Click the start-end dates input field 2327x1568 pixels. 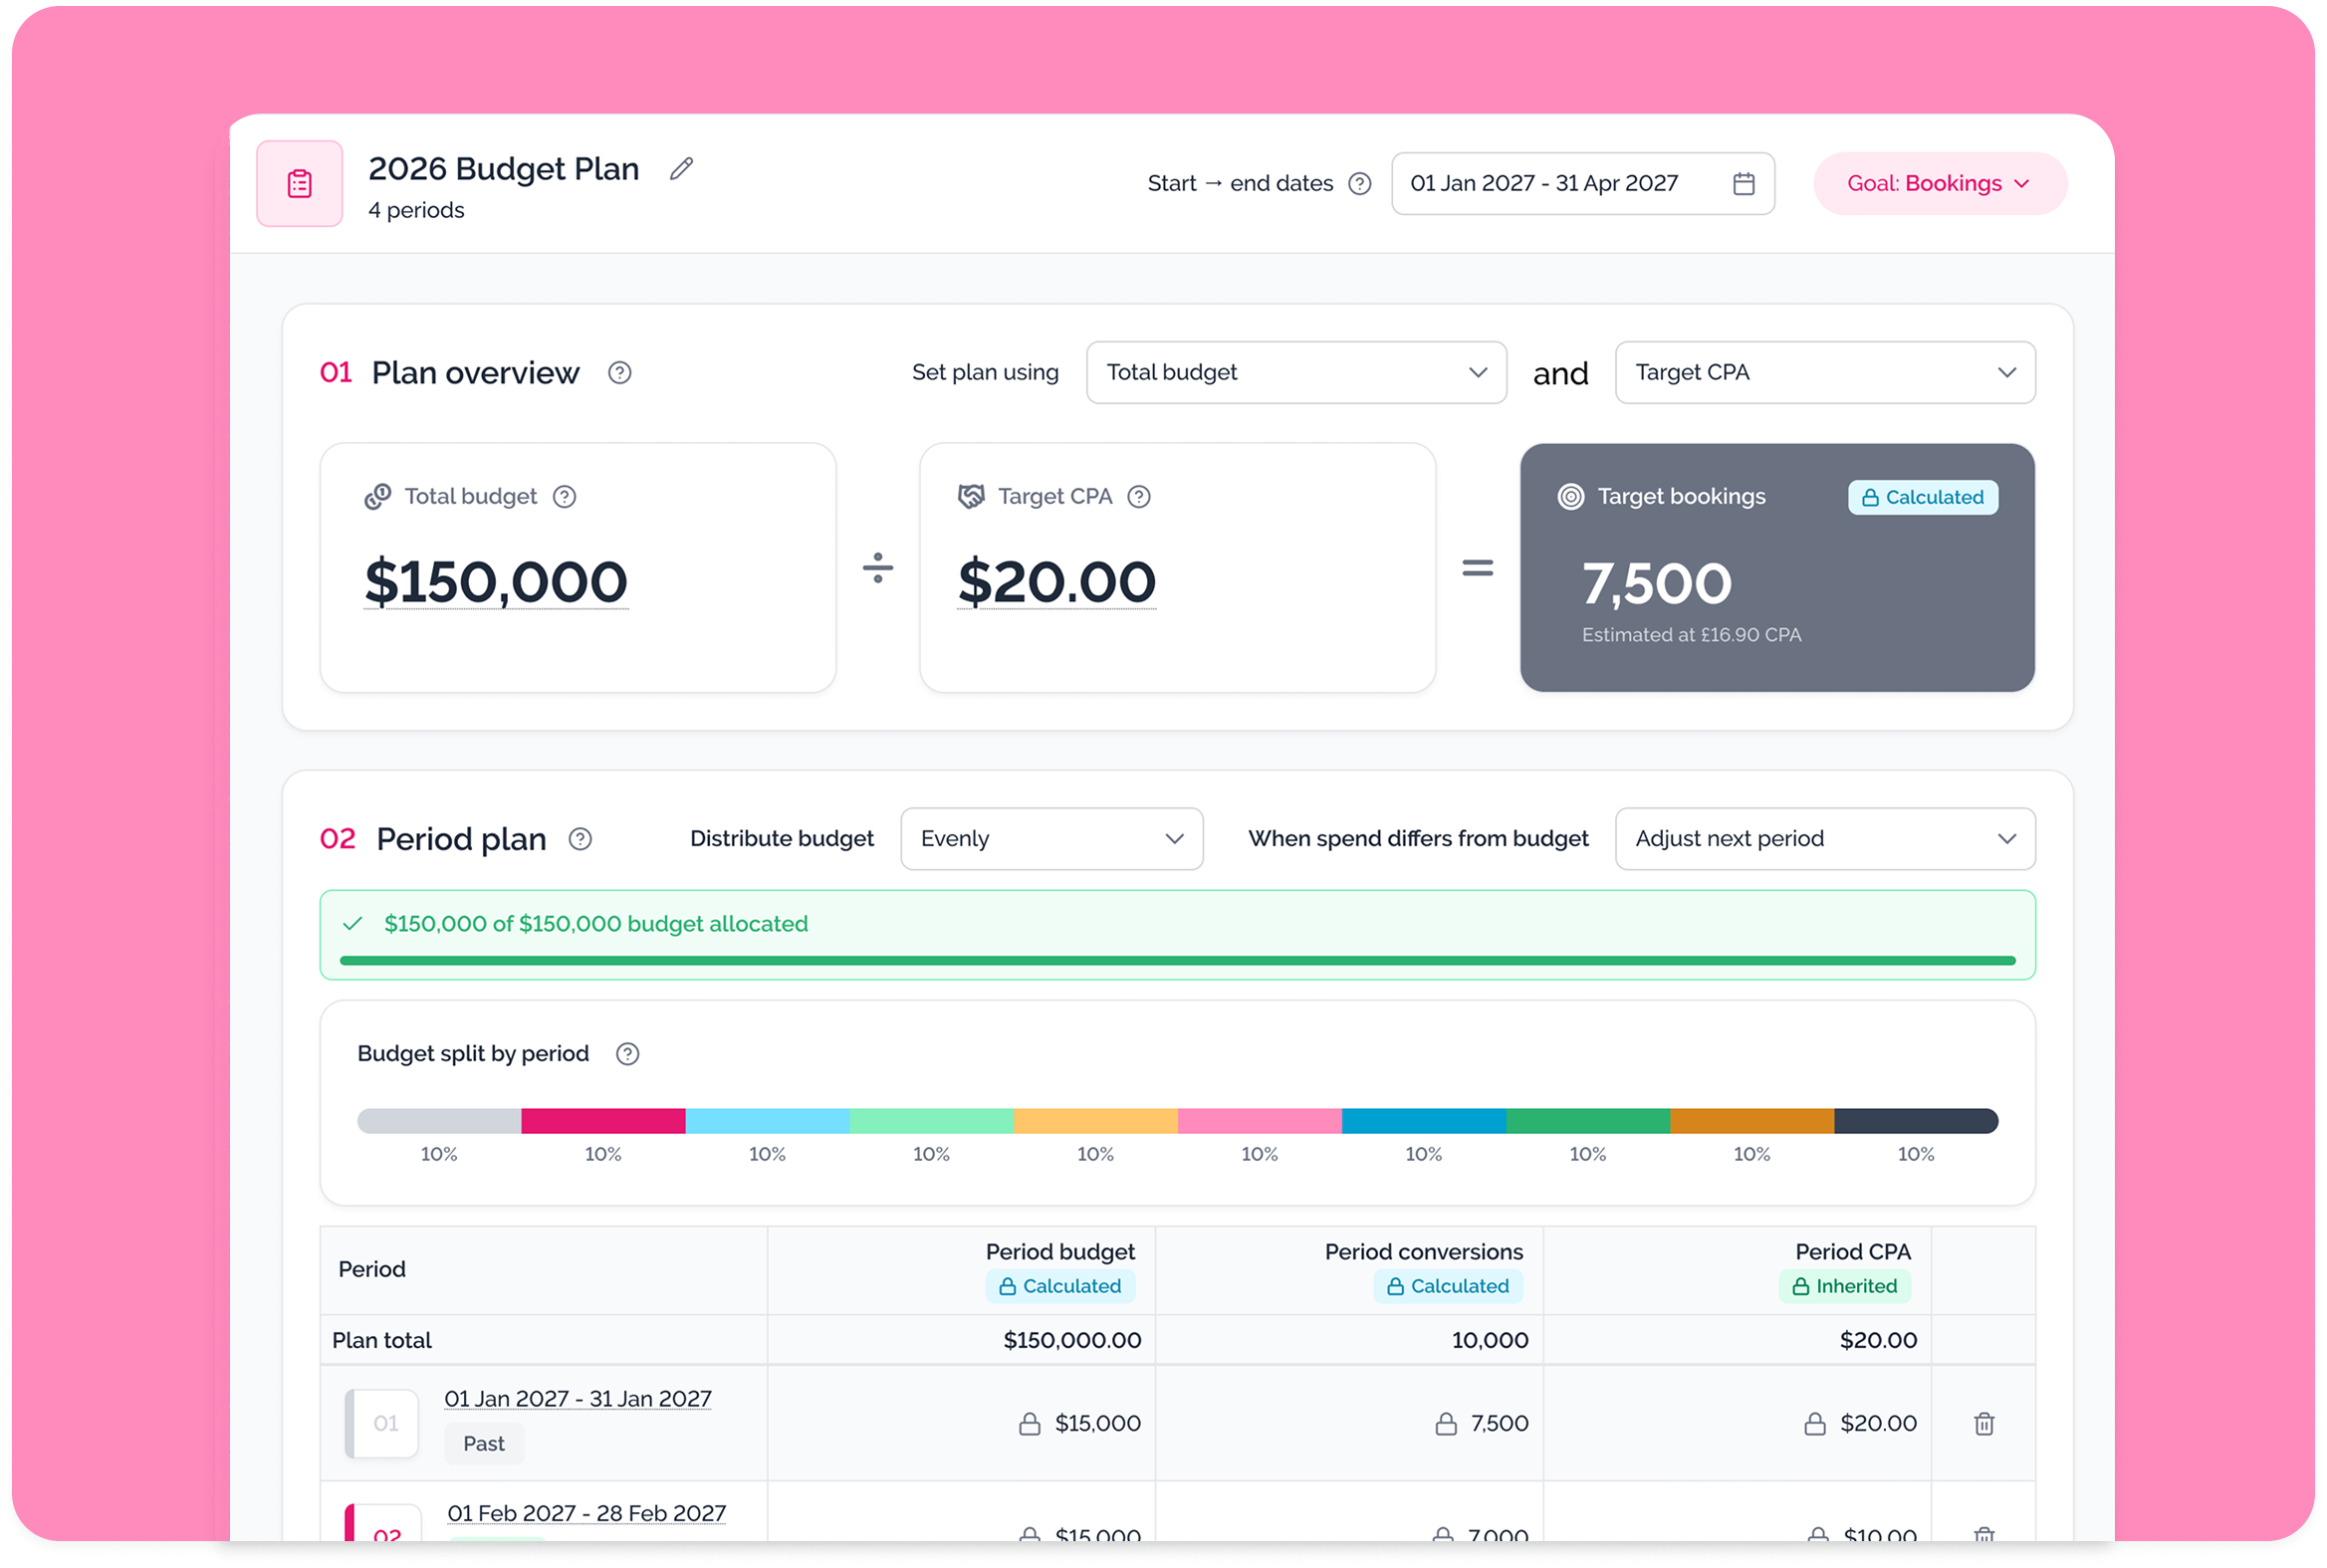1582,184
